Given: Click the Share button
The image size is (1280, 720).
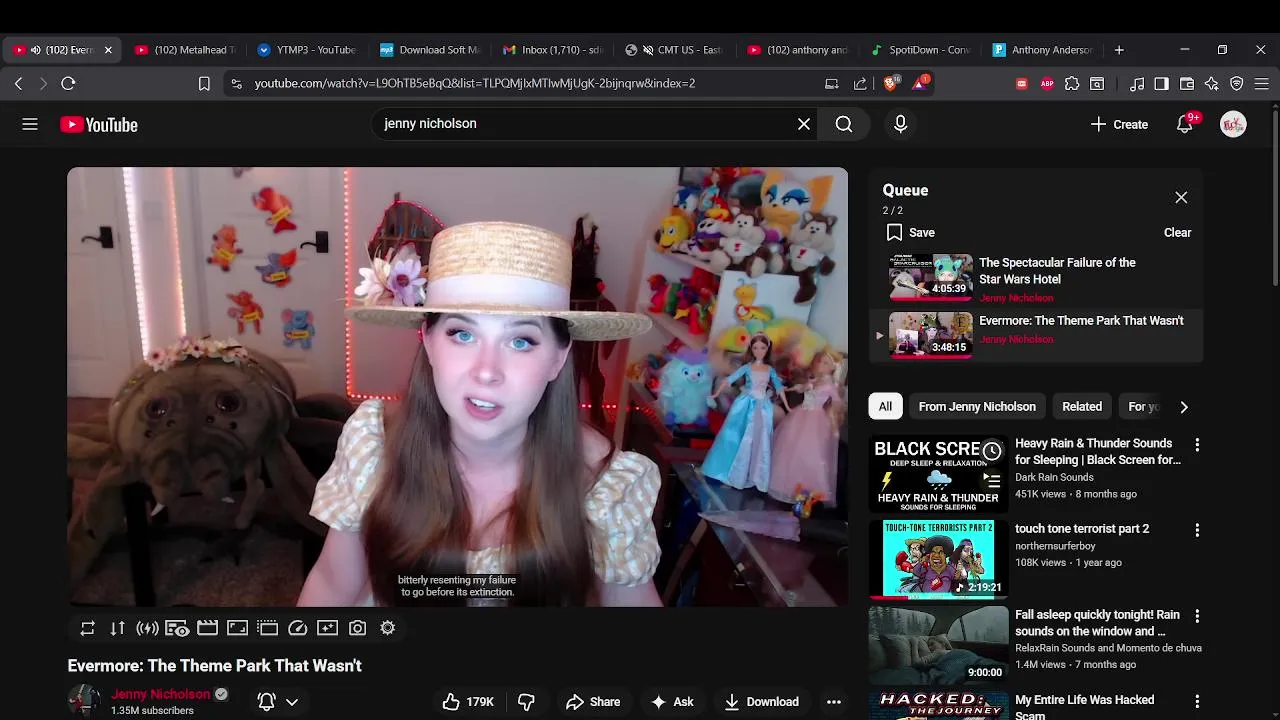Looking at the screenshot, I should [593, 702].
